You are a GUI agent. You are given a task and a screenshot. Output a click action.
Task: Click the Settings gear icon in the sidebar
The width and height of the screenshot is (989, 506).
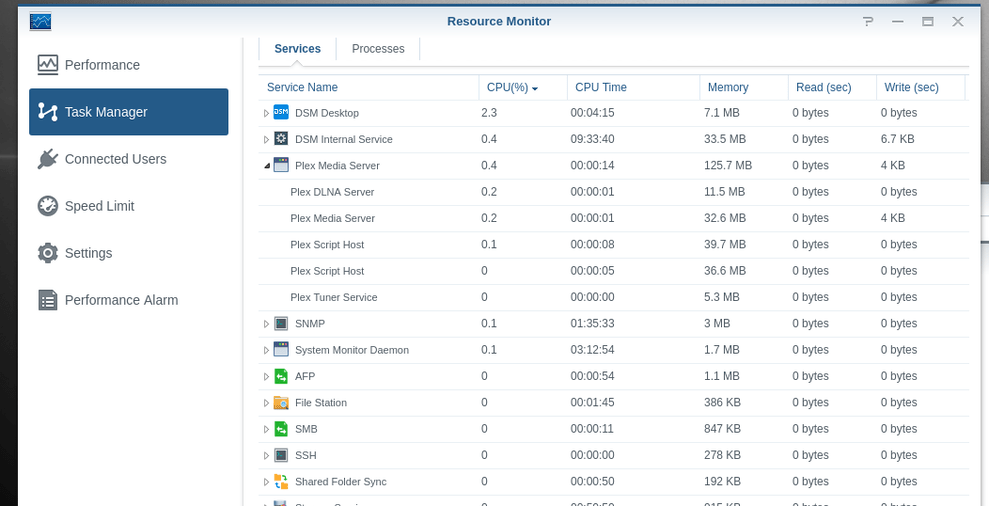[48, 253]
